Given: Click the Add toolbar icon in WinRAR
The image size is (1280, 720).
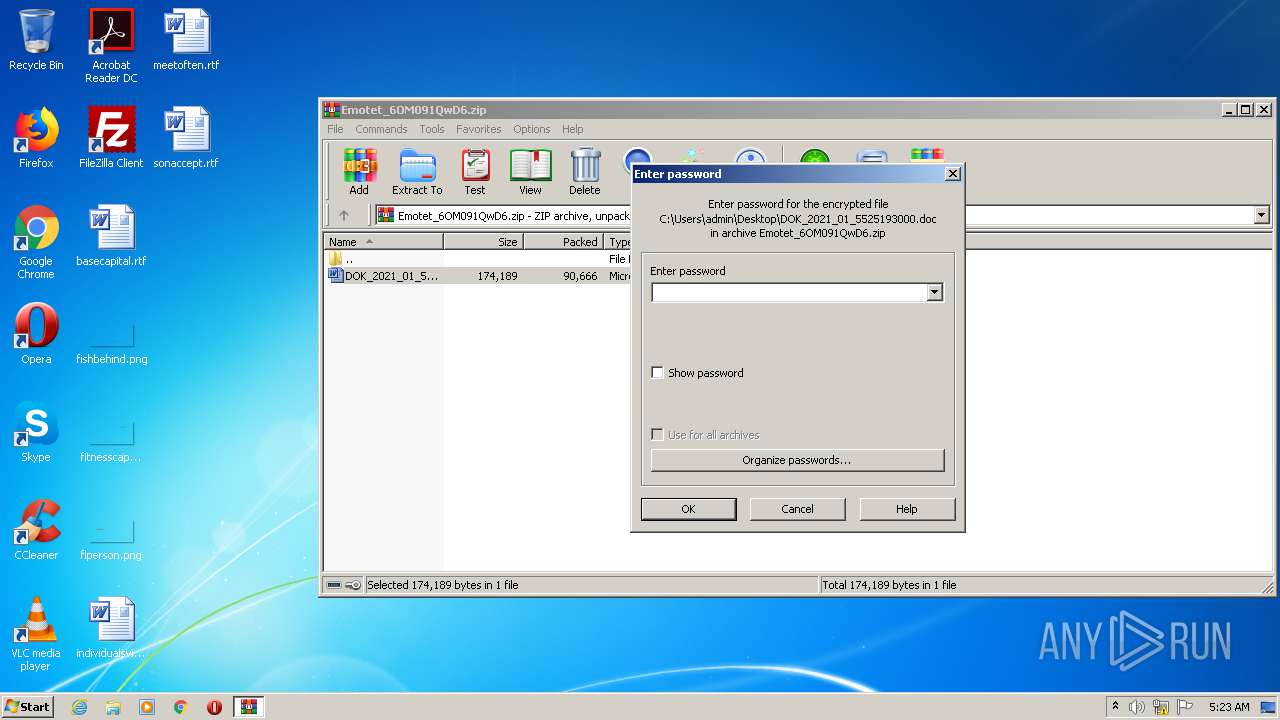Looking at the screenshot, I should pyautogui.click(x=358, y=172).
